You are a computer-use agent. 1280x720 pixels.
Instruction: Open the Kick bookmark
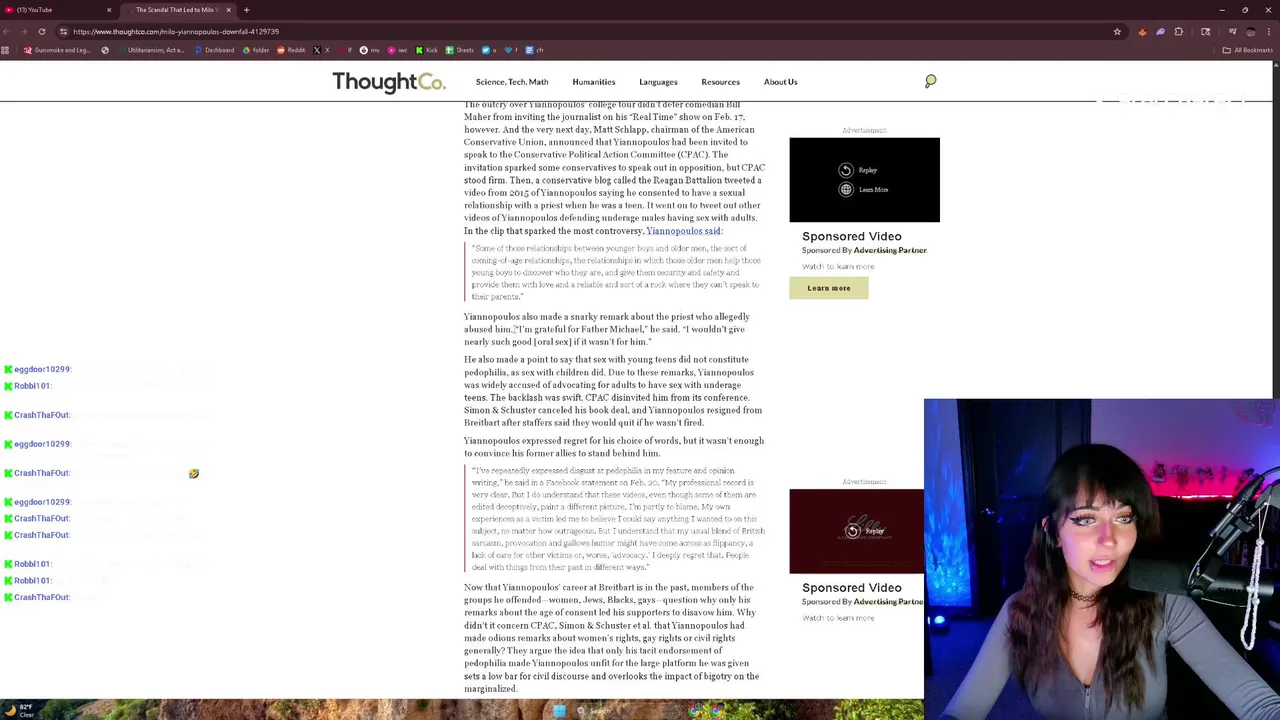click(427, 50)
